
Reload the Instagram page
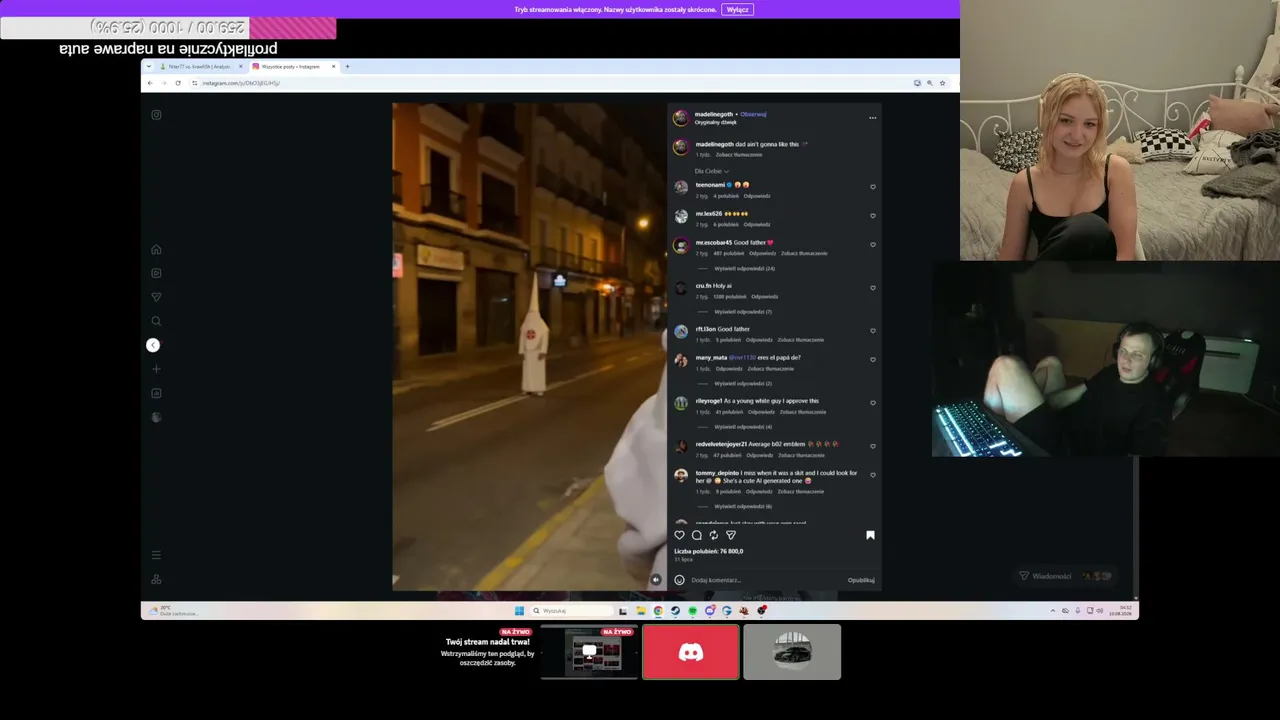tap(178, 83)
